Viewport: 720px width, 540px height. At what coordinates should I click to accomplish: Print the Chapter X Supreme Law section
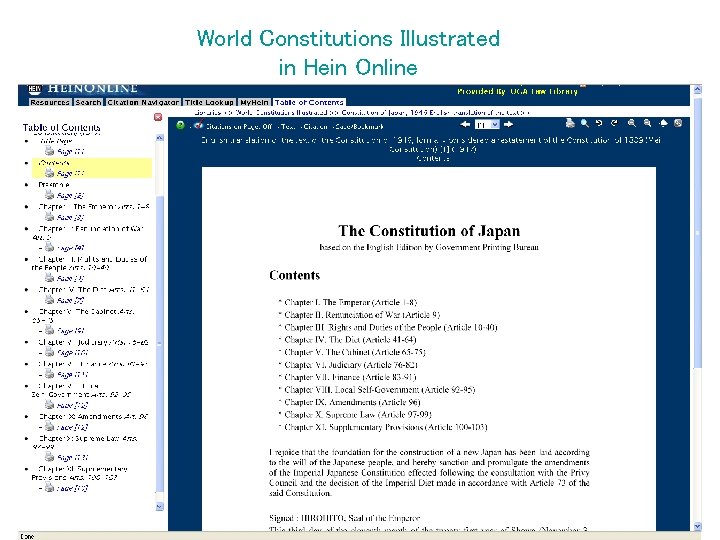click(x=49, y=457)
